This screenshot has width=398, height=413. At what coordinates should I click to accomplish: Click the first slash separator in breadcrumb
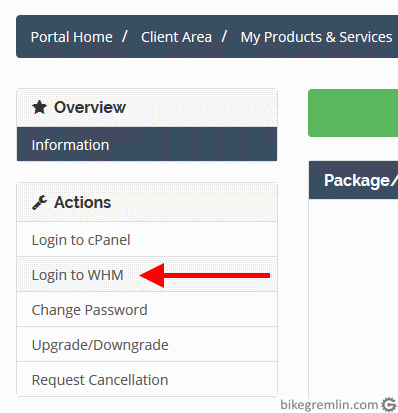coord(125,36)
